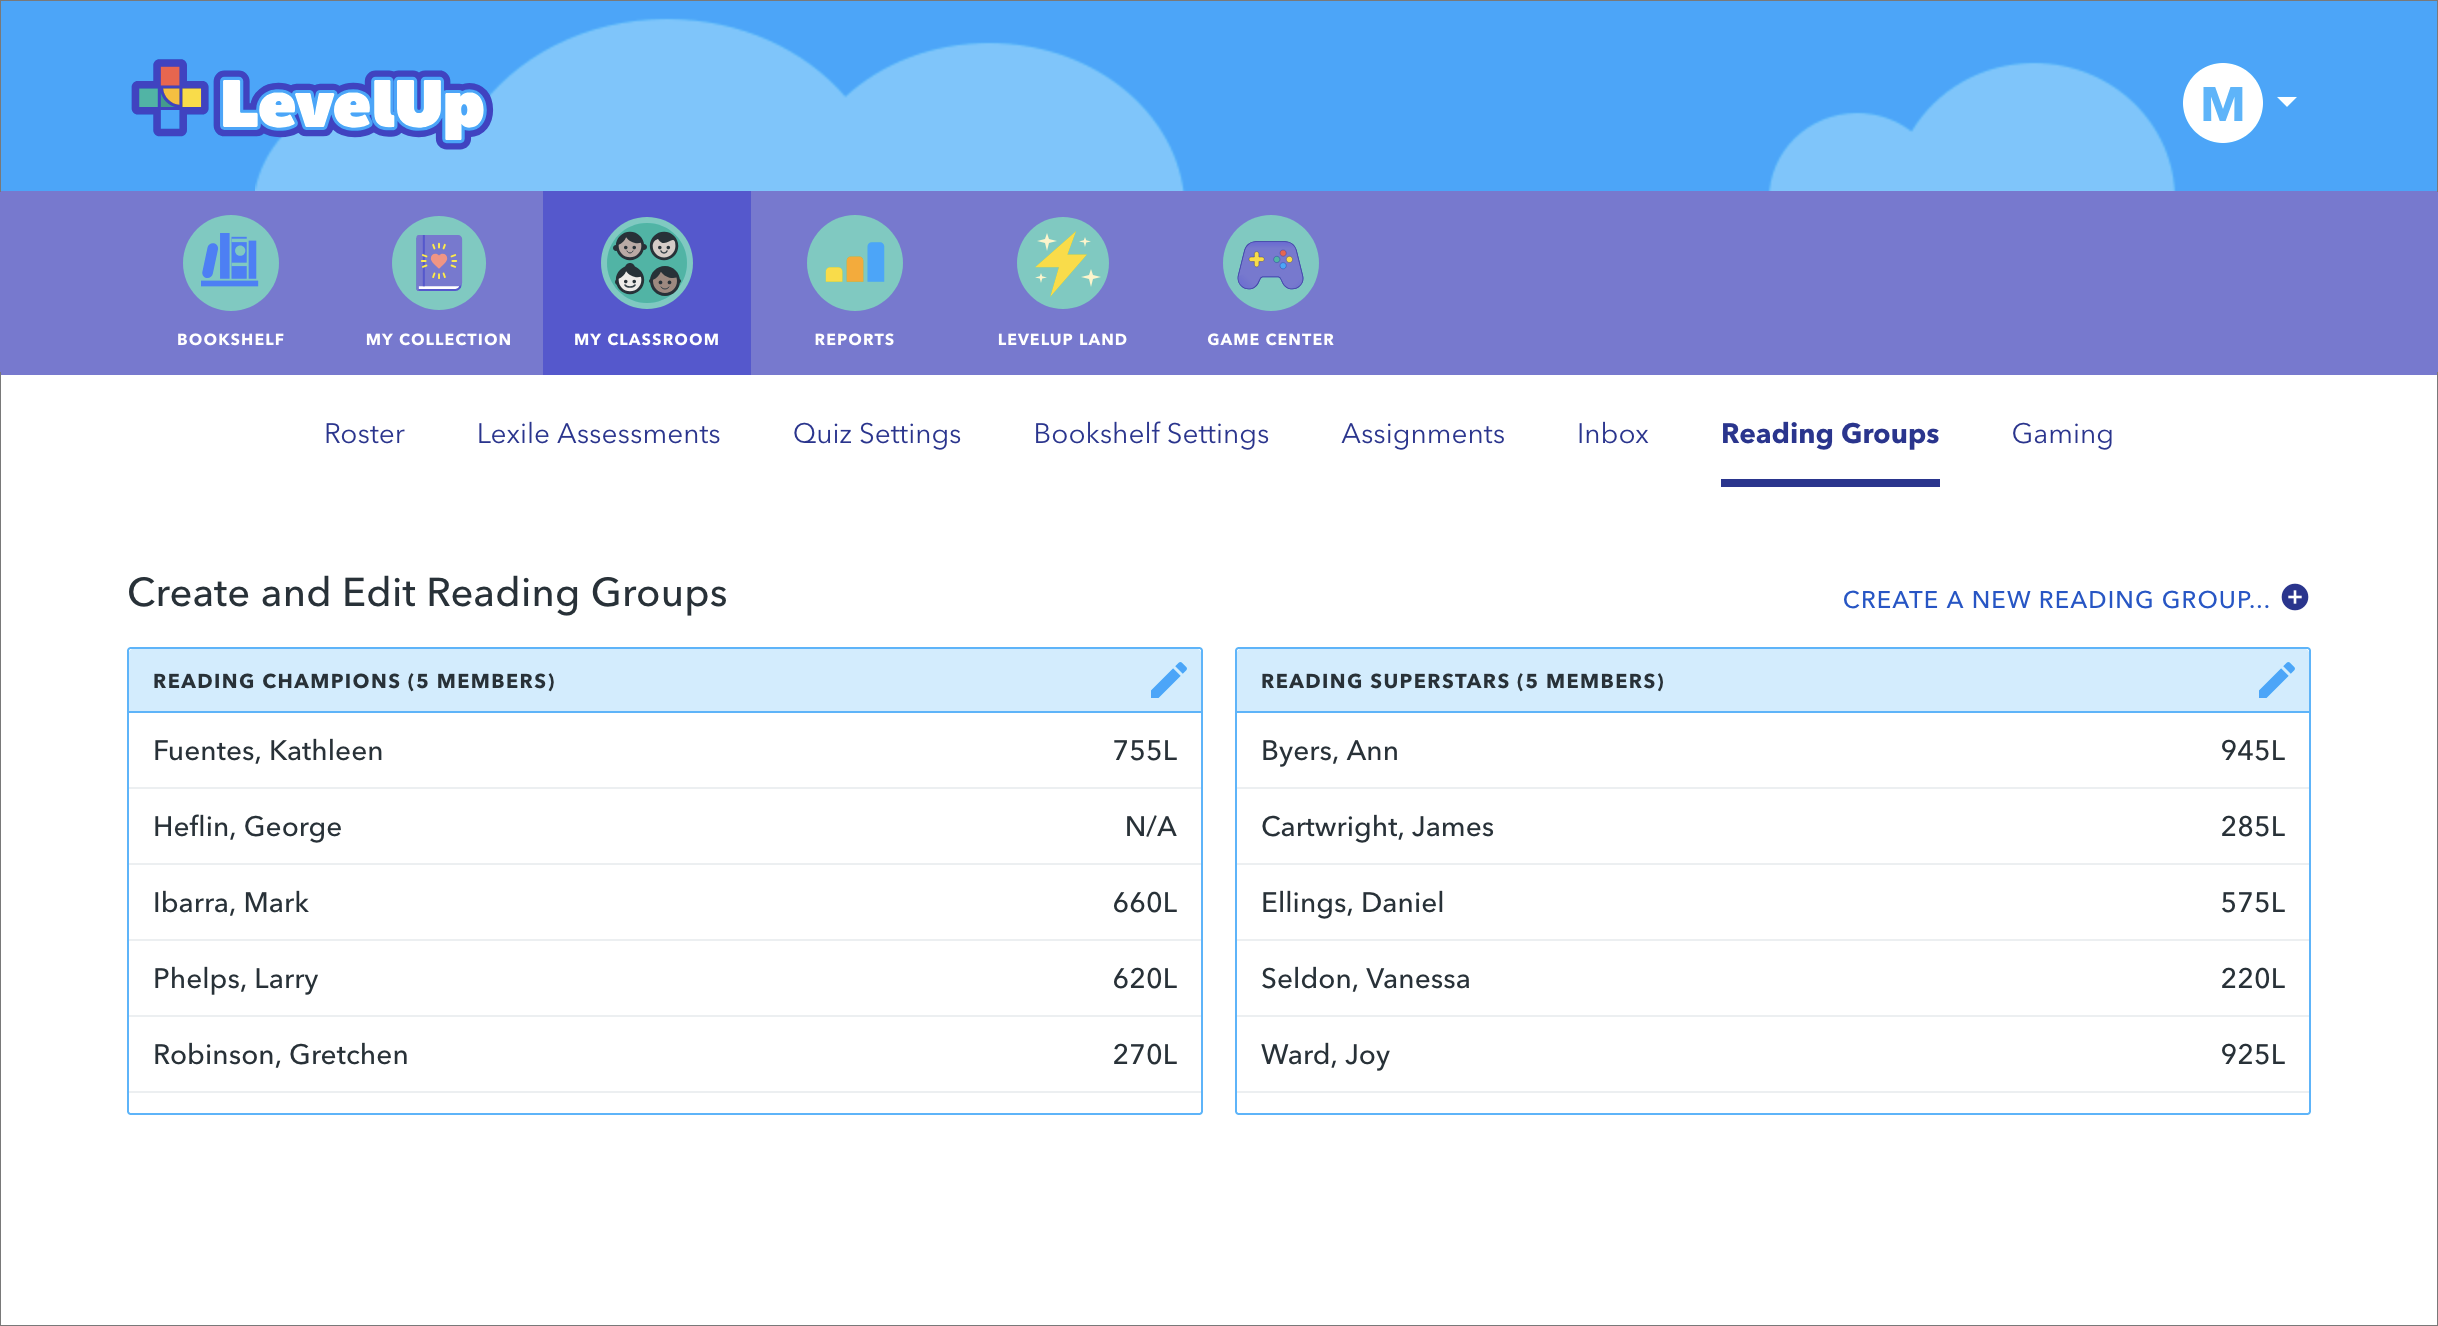Select My Classroom faces icon
2438x1326 pixels.
(x=646, y=263)
